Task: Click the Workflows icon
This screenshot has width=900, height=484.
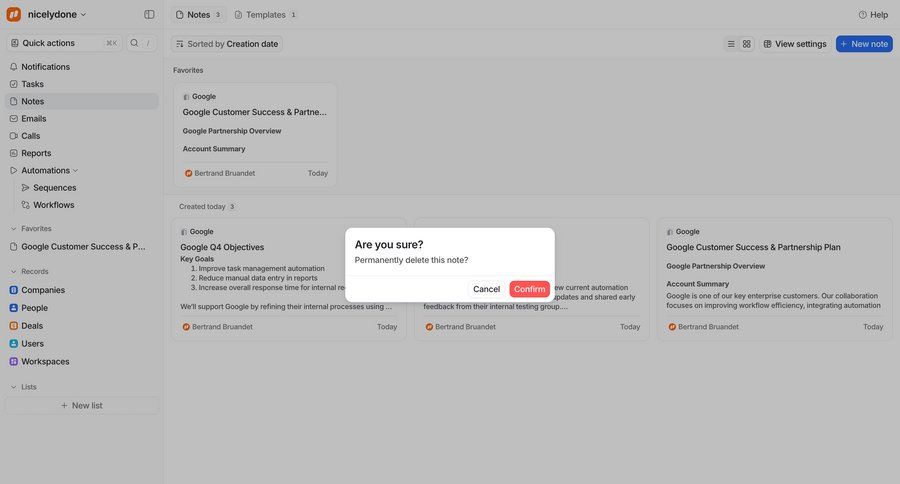Action: (x=25, y=204)
